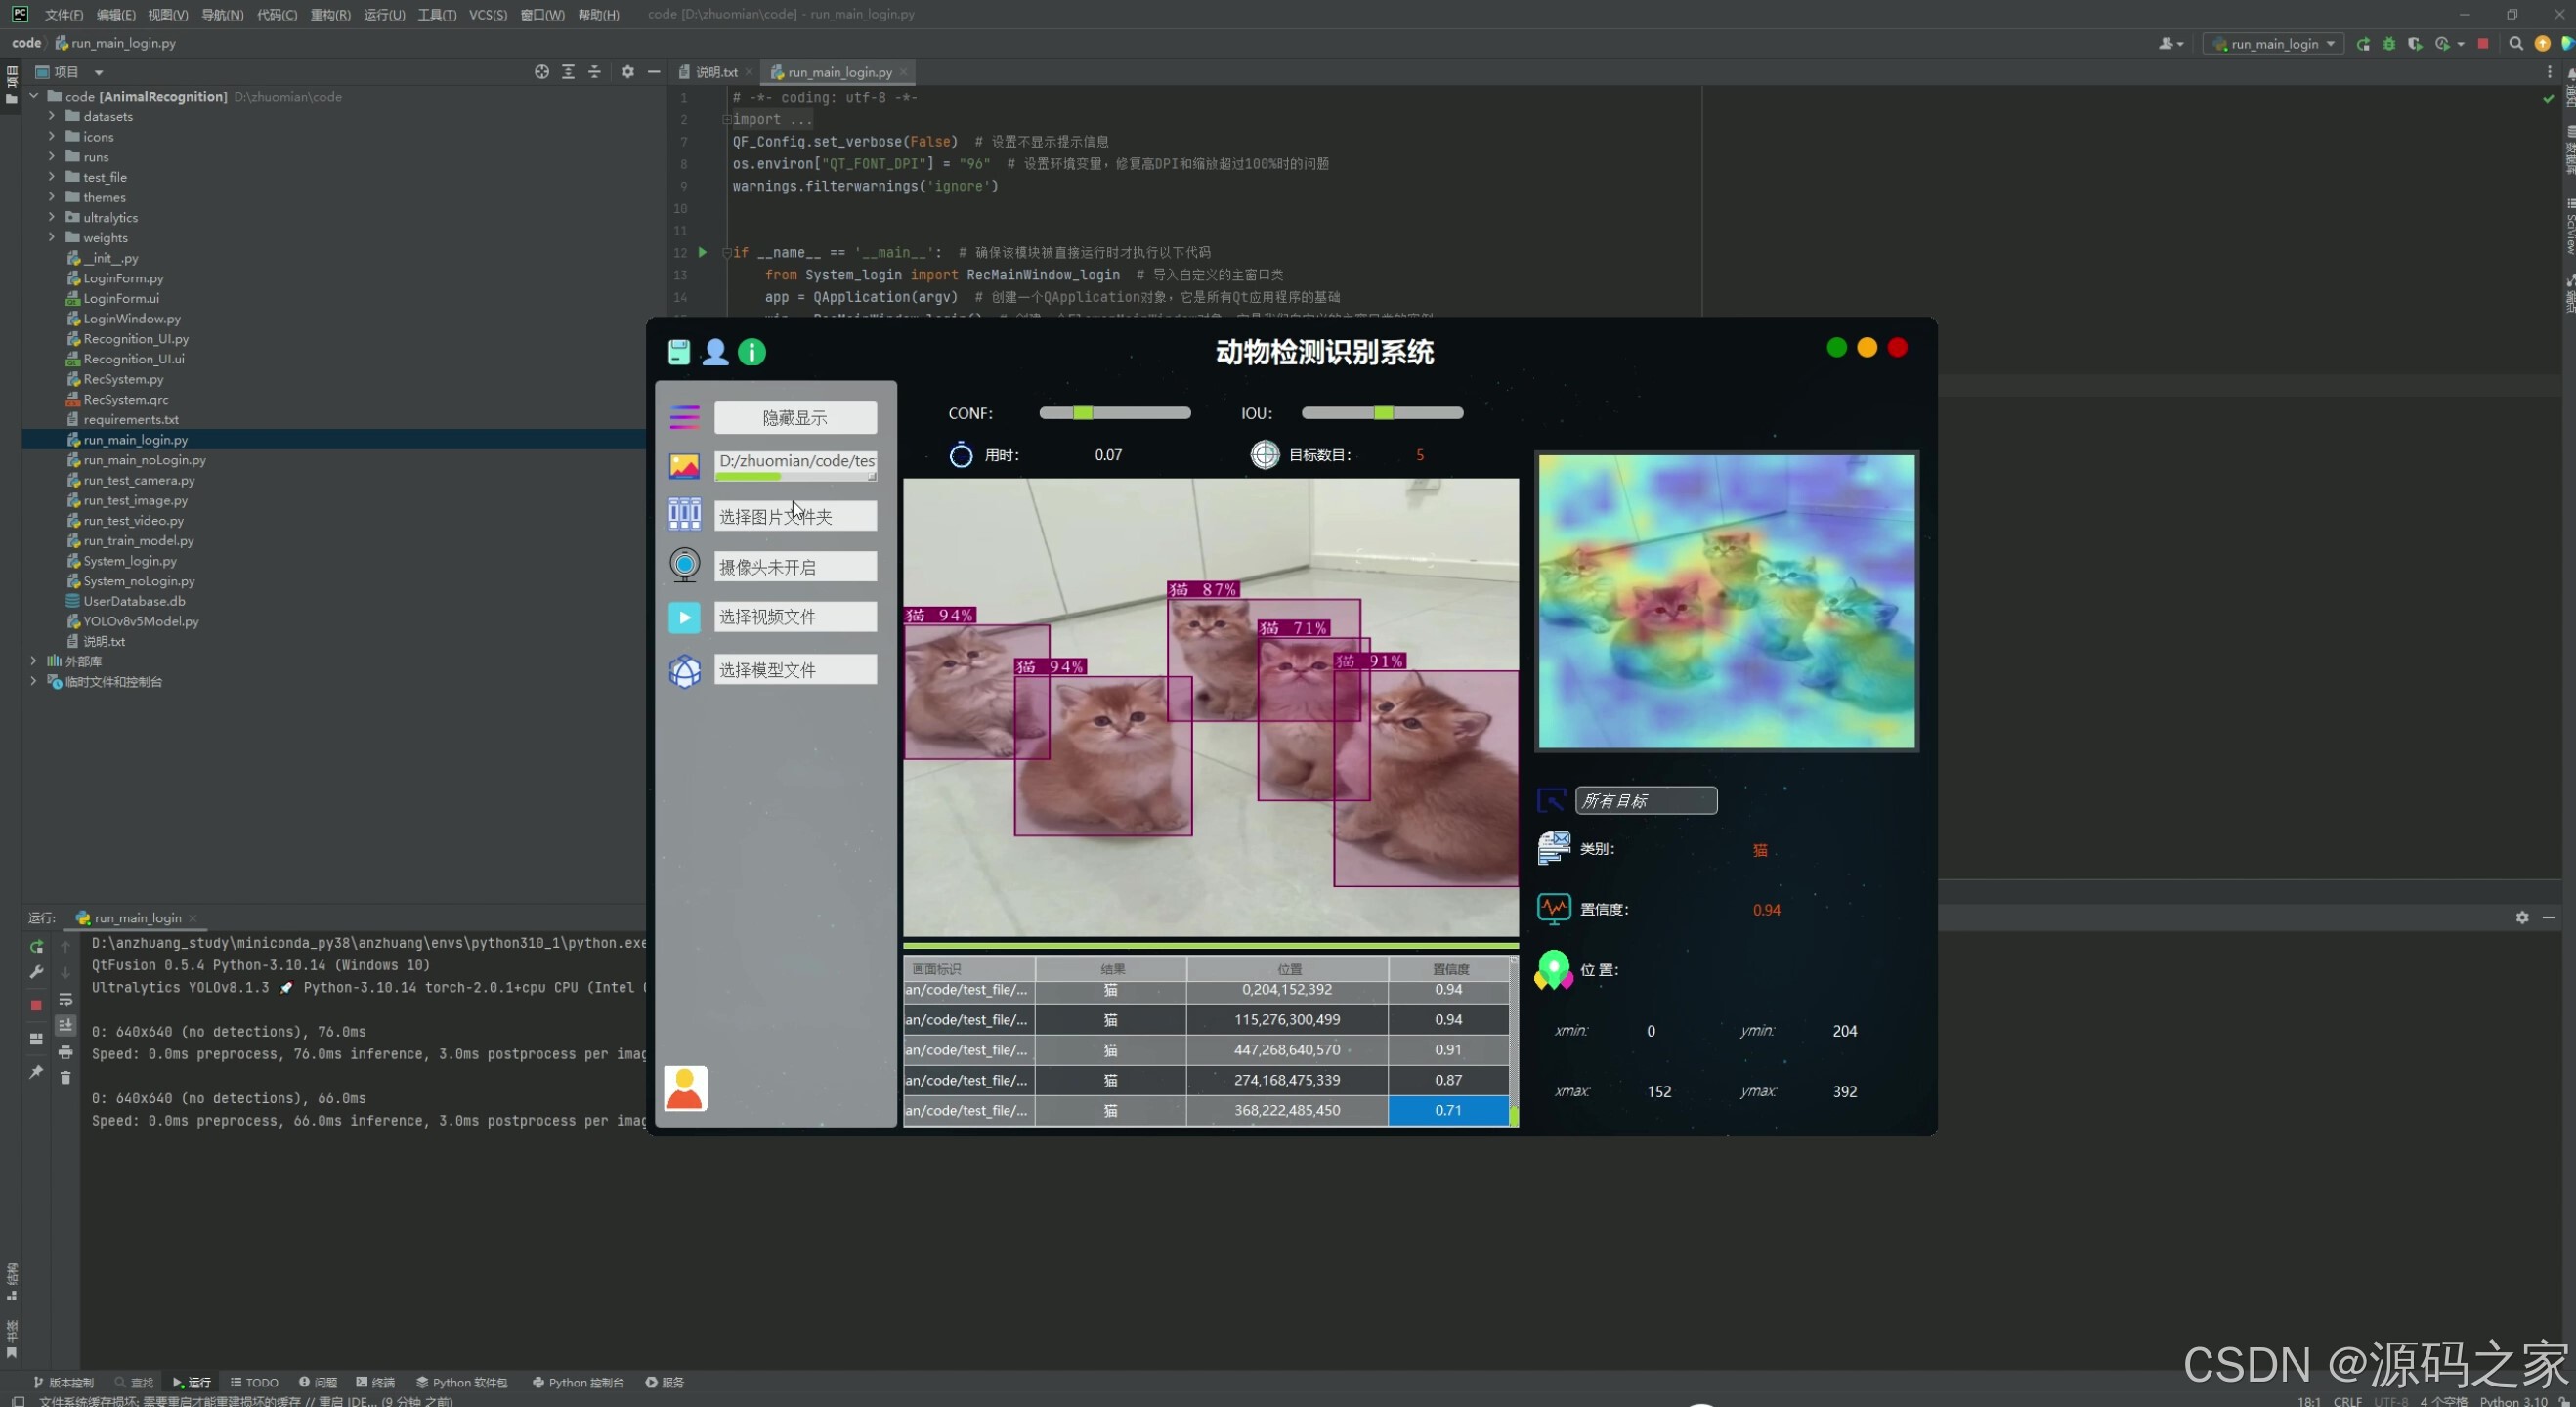This screenshot has width=2576, height=1407.
Task: Open UserDatabase.db in project tree
Action: point(134,601)
